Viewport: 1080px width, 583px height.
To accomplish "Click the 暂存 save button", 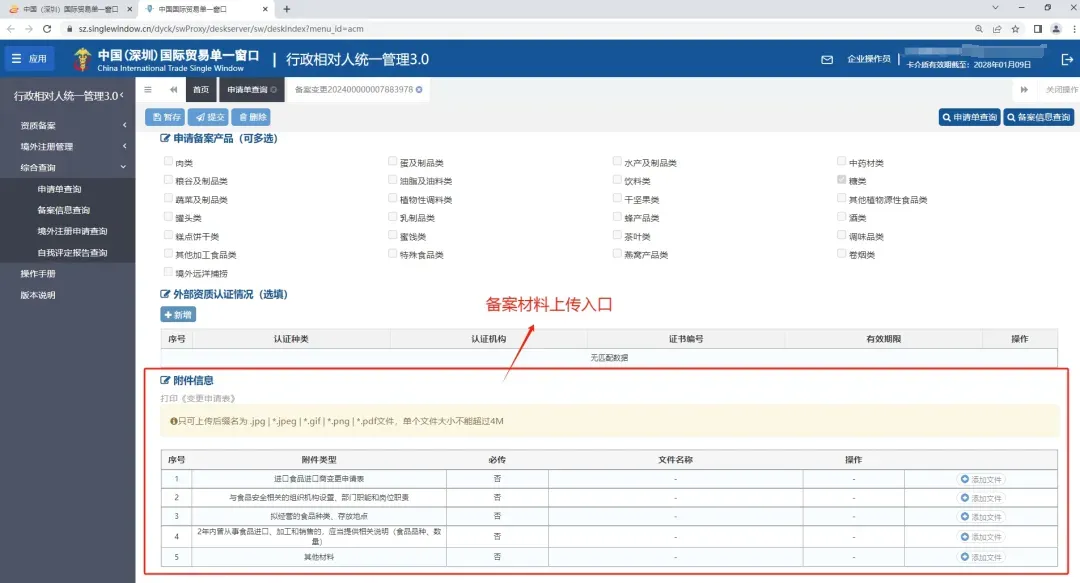I will click(165, 117).
